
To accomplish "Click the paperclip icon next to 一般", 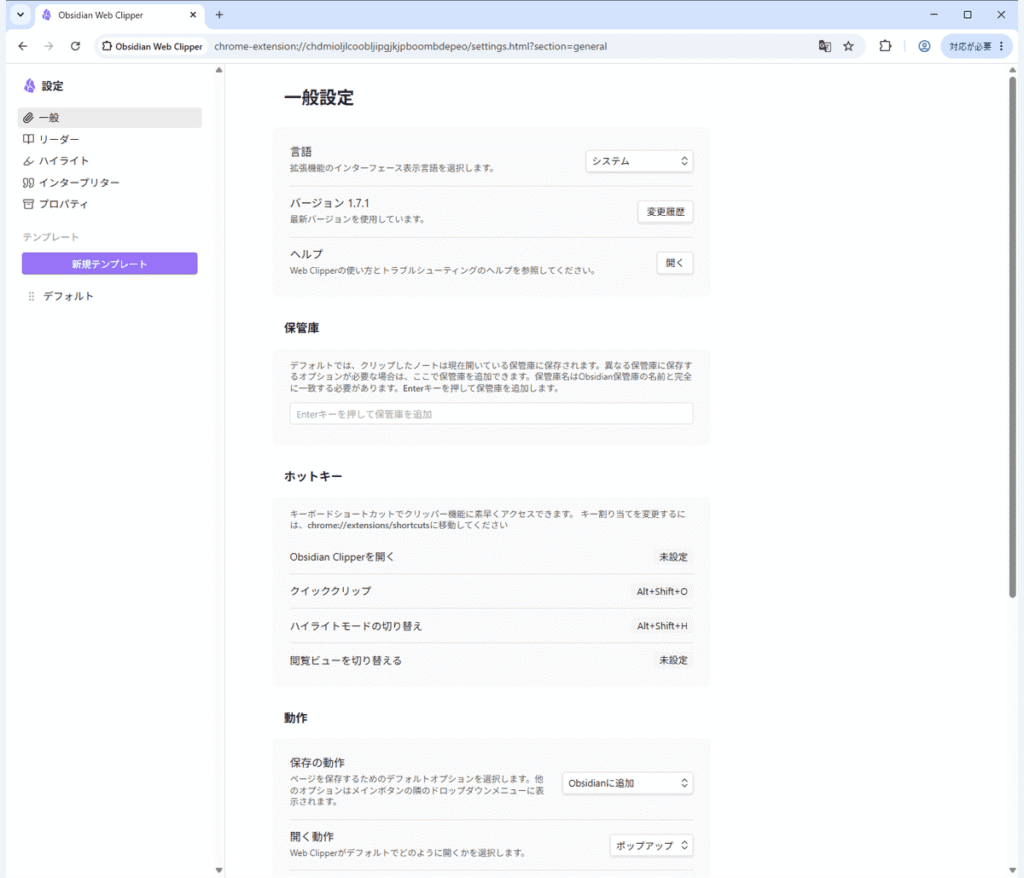I will [x=28, y=118].
